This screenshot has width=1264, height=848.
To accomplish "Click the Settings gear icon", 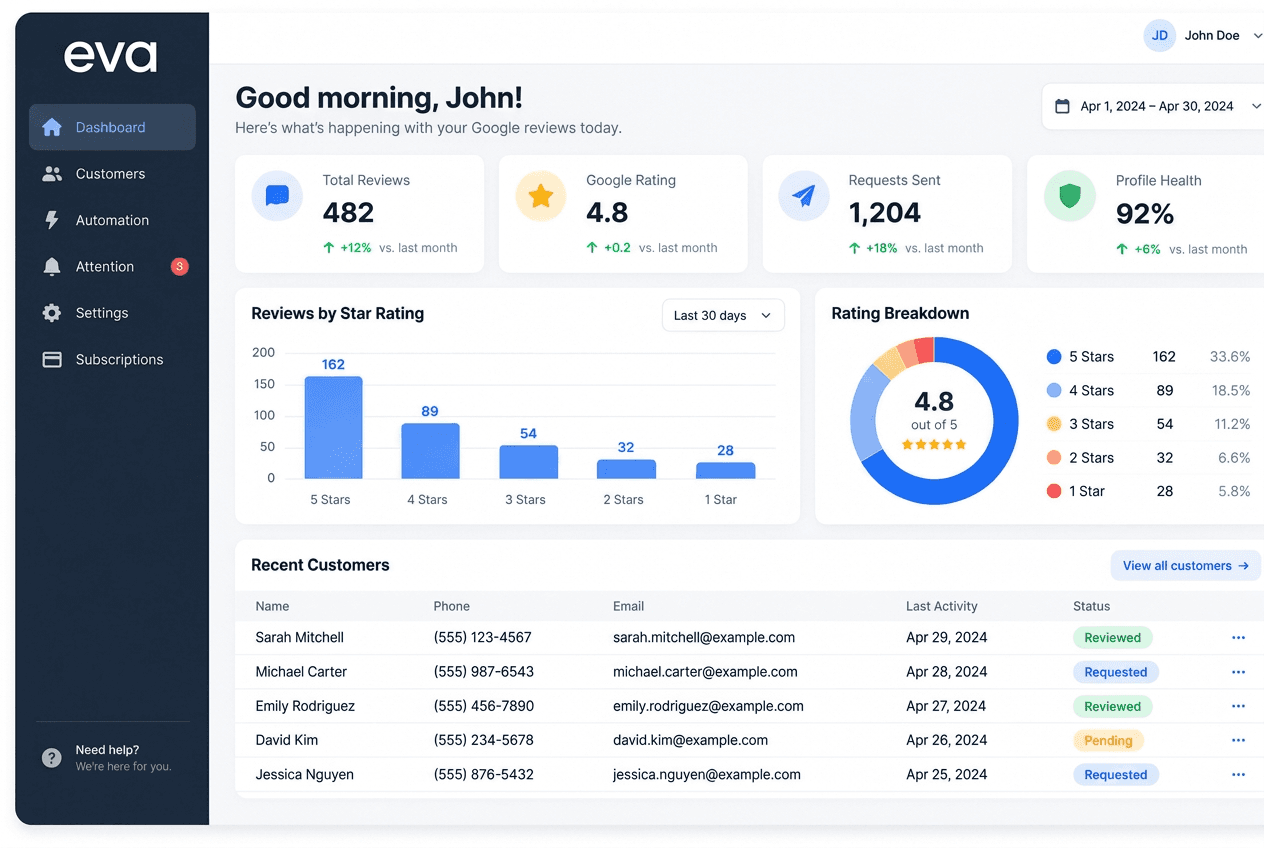I will (52, 313).
